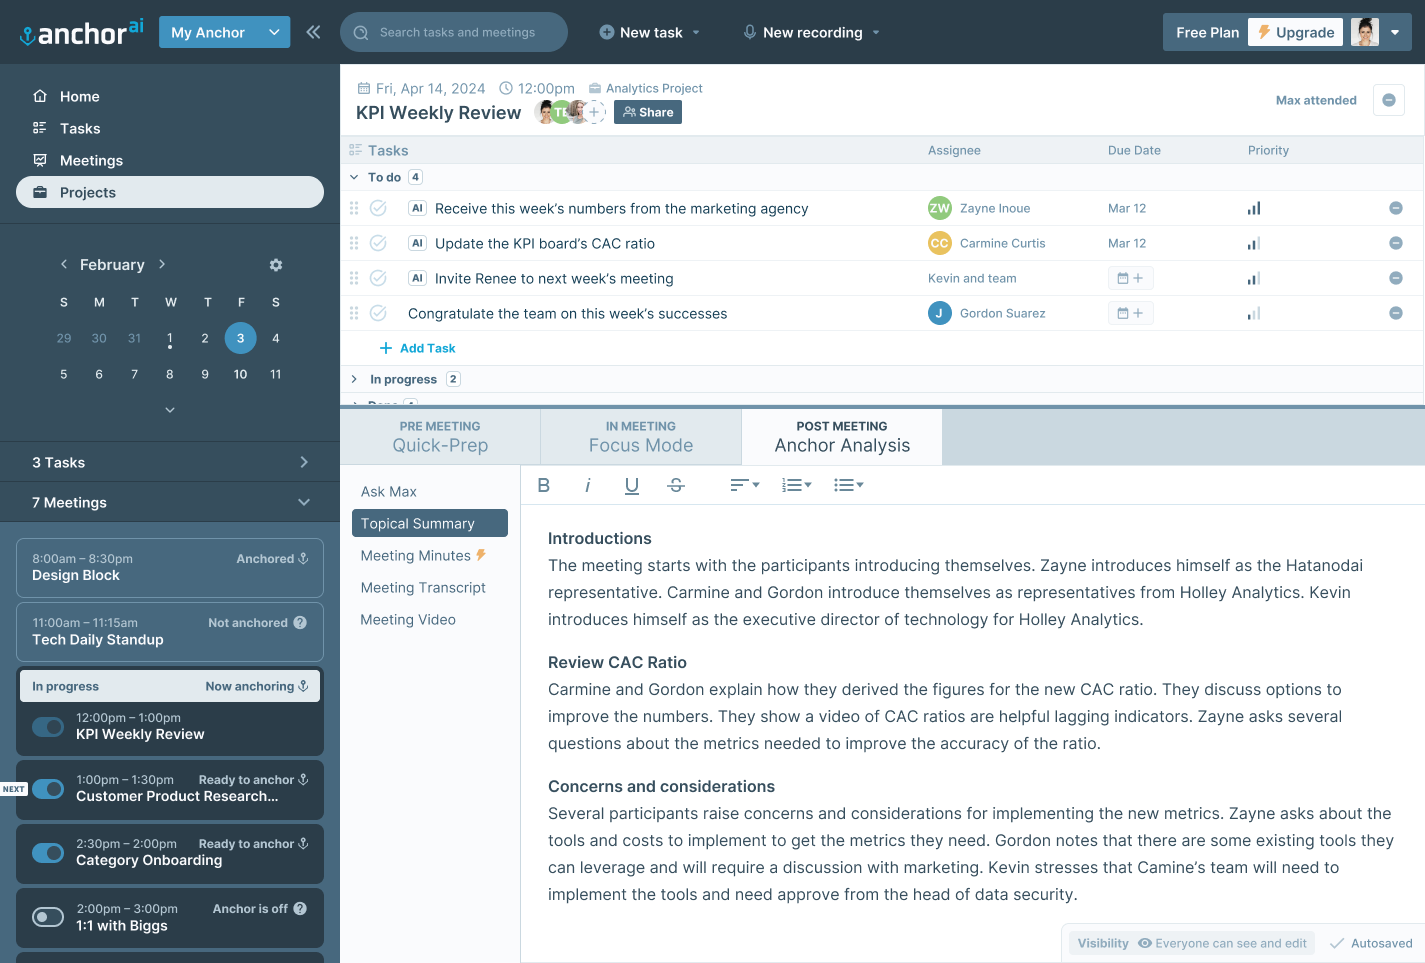Add a due date for Invite Renee task
The width and height of the screenshot is (1425, 963).
[1130, 278]
